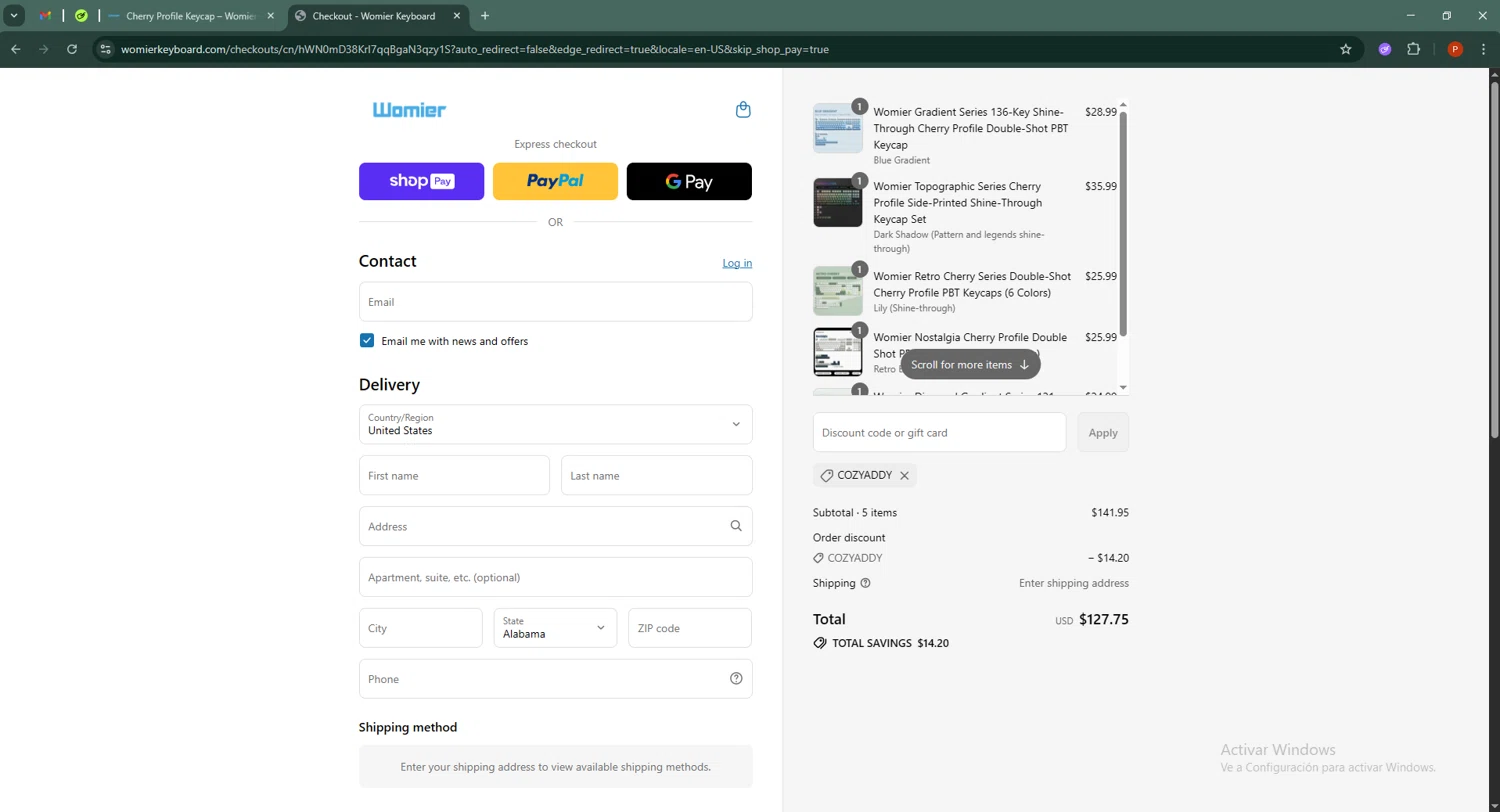This screenshot has height=812, width=1500.
Task: Click the Subtotal · 5 items text
Action: pos(855,513)
